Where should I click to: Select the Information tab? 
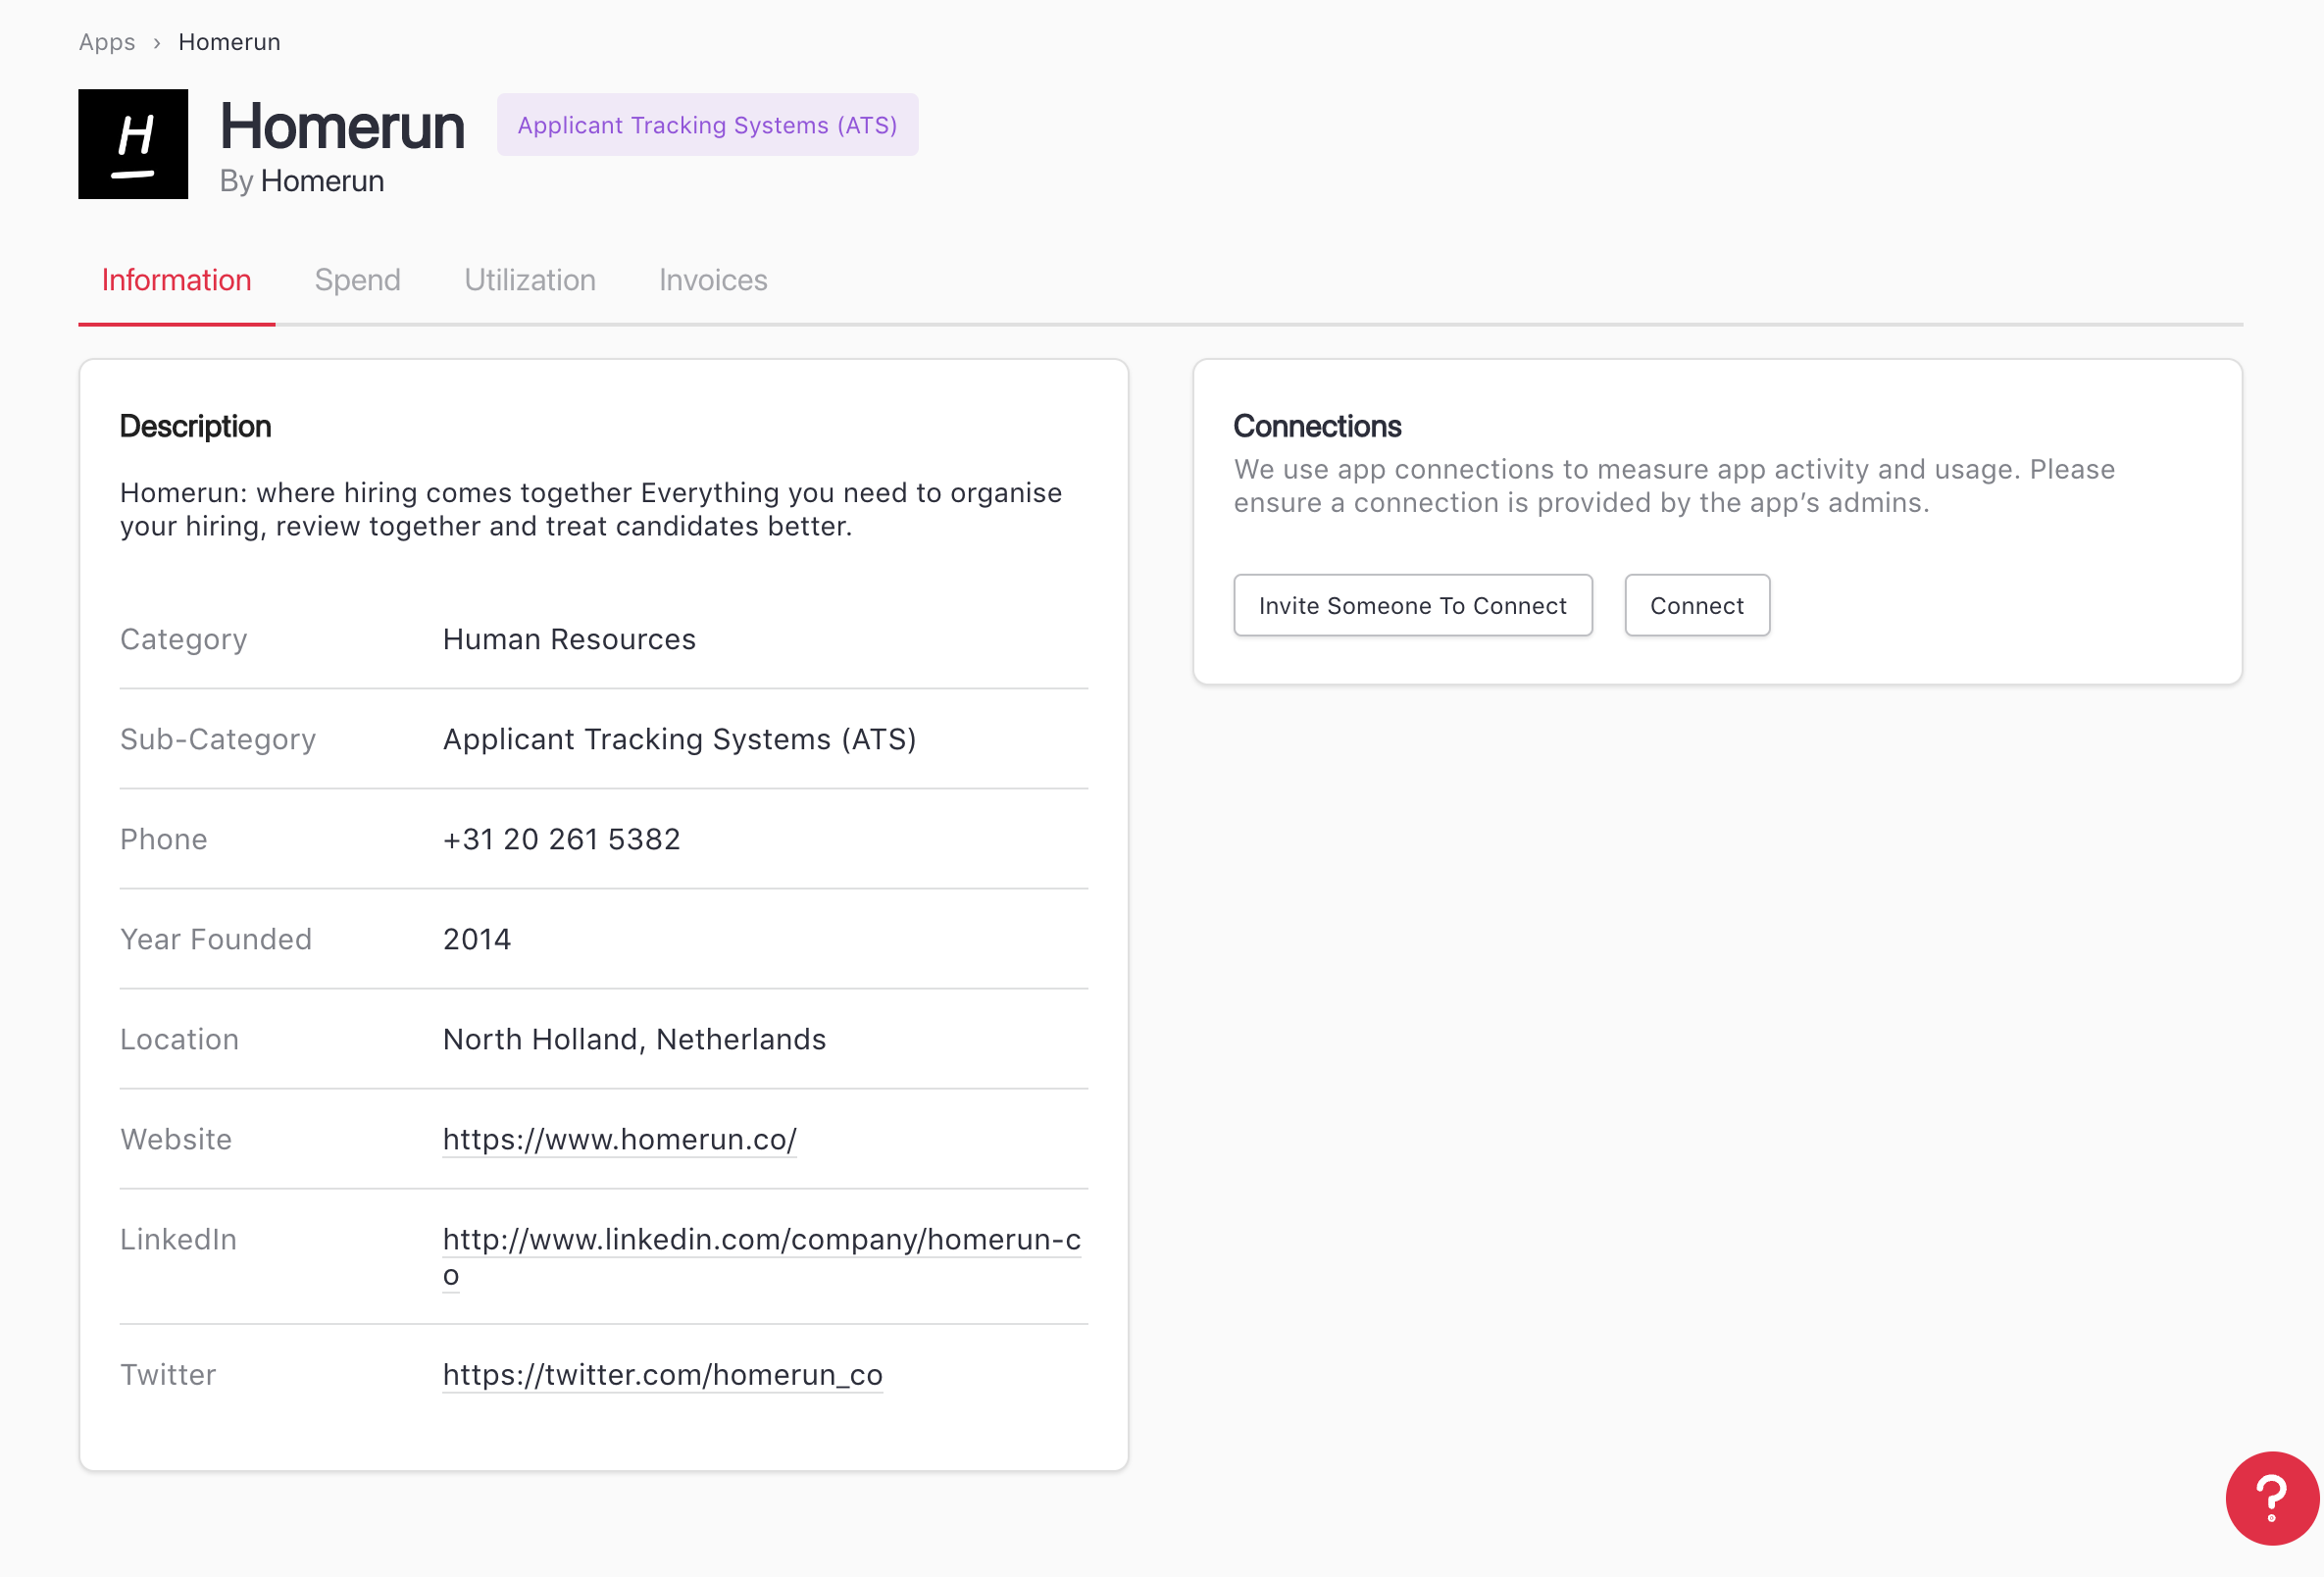tap(176, 280)
